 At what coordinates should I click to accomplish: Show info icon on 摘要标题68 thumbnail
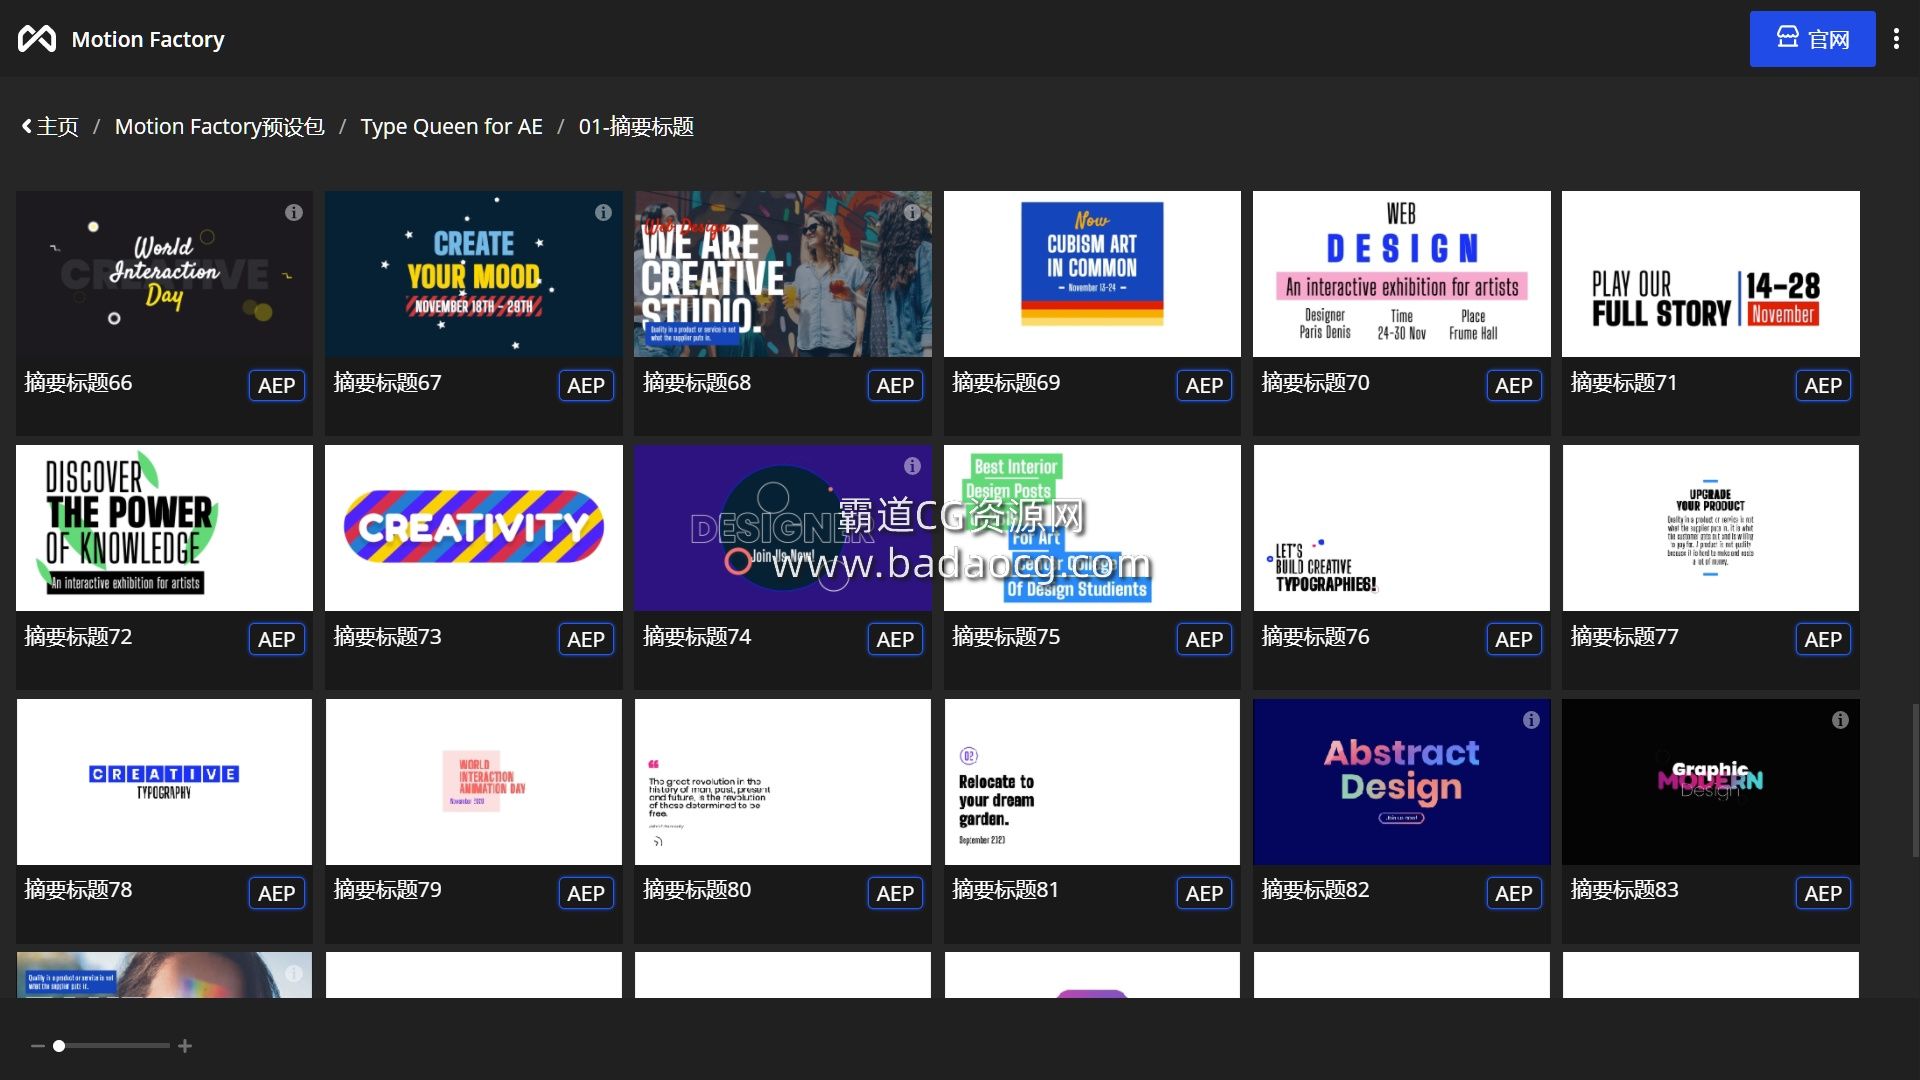tap(912, 212)
